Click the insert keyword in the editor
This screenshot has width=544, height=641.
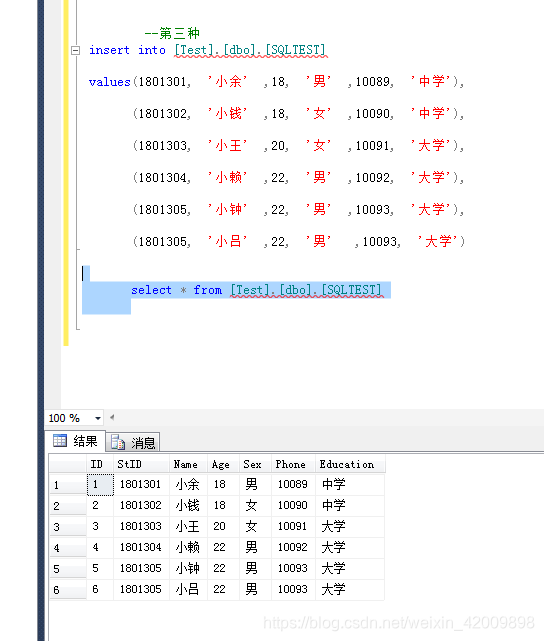tap(109, 50)
